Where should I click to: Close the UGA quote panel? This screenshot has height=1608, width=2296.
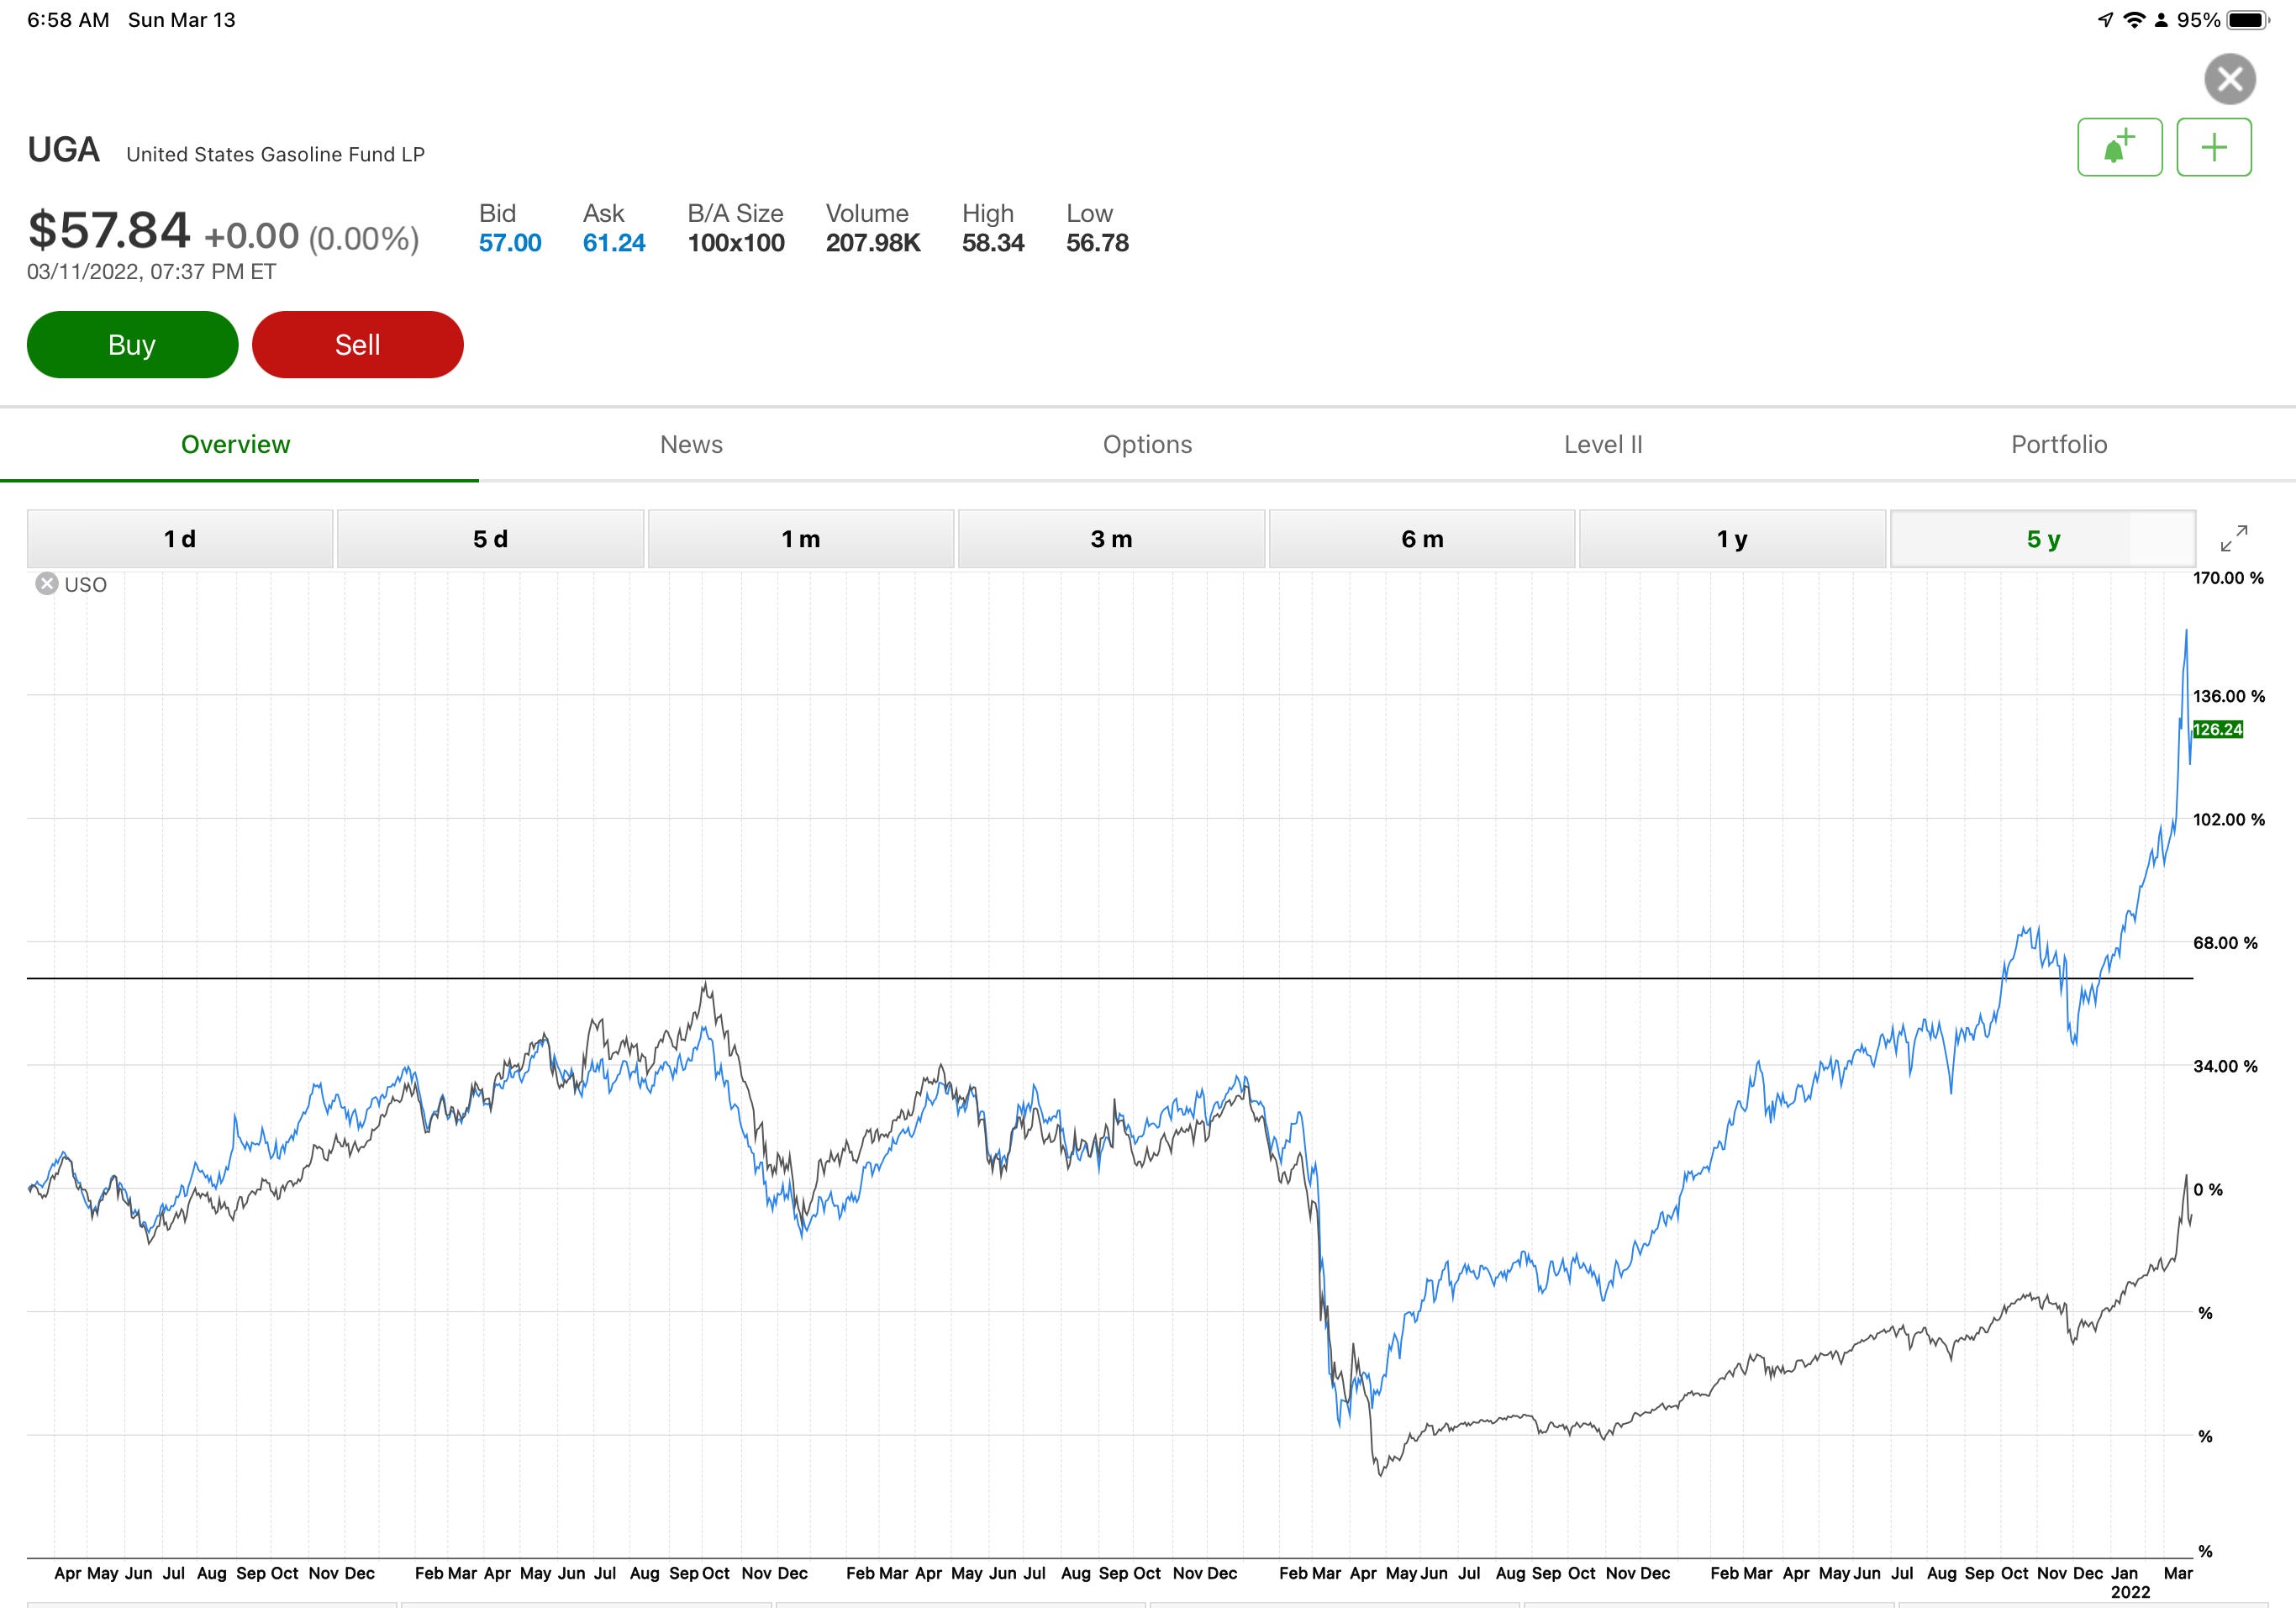click(2229, 79)
